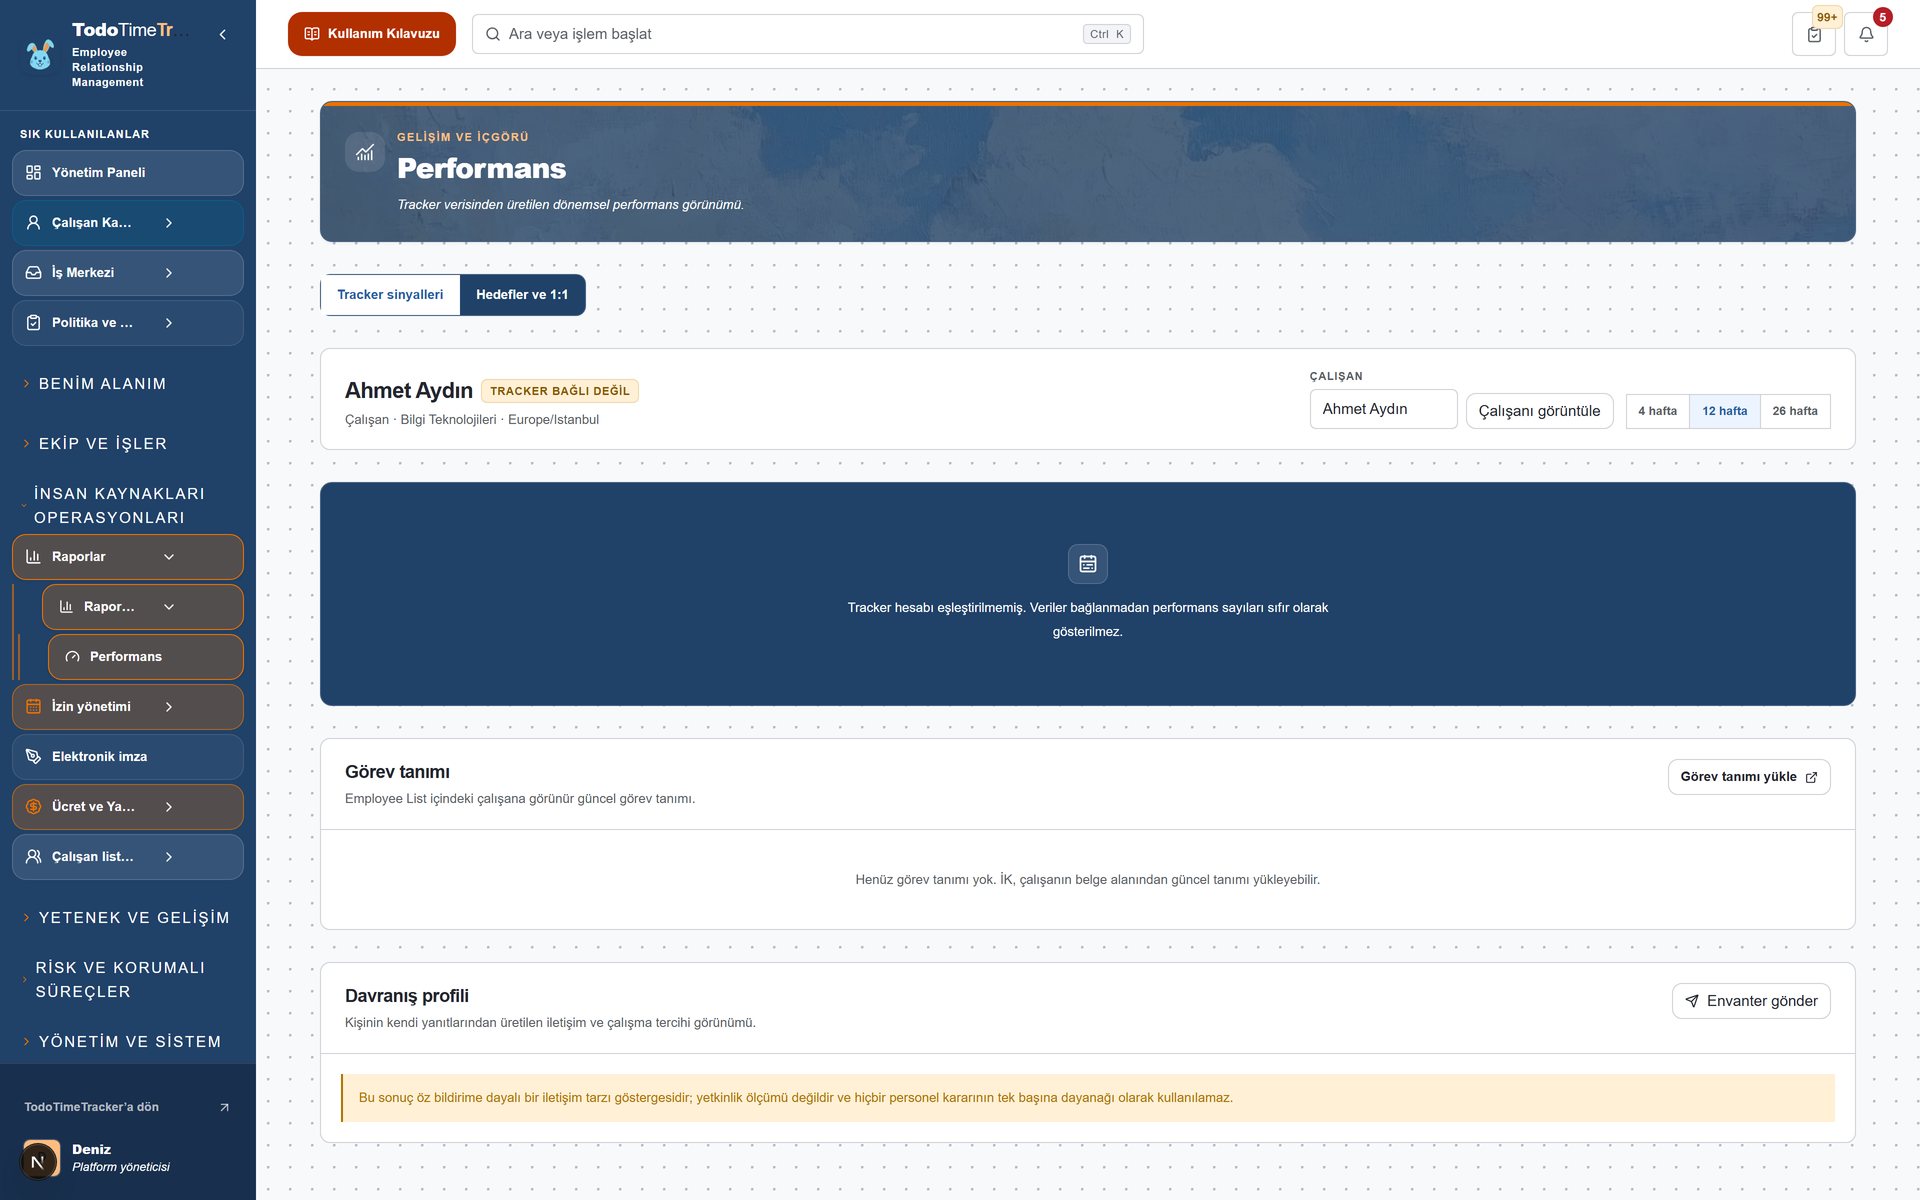
Task: Switch to the Hedefler ve 1:1 tab
Action: coord(522,295)
